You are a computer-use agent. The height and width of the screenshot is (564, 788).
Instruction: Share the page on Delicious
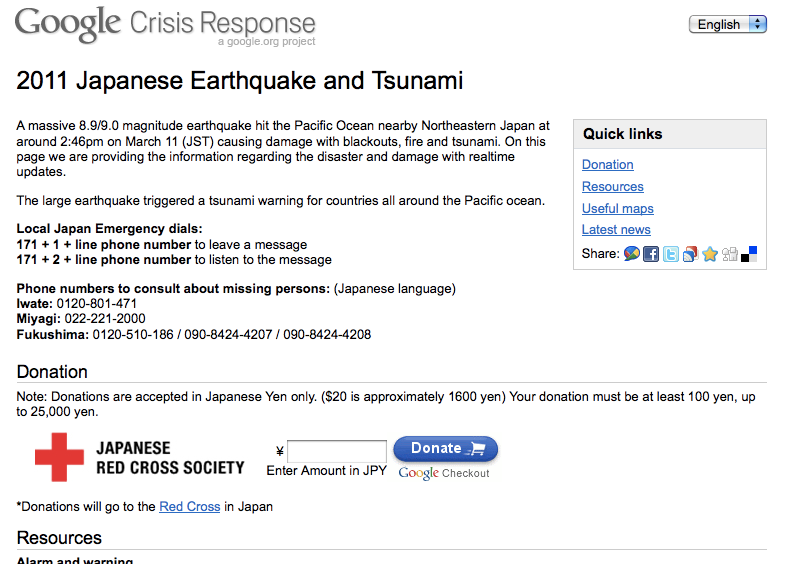pos(749,254)
